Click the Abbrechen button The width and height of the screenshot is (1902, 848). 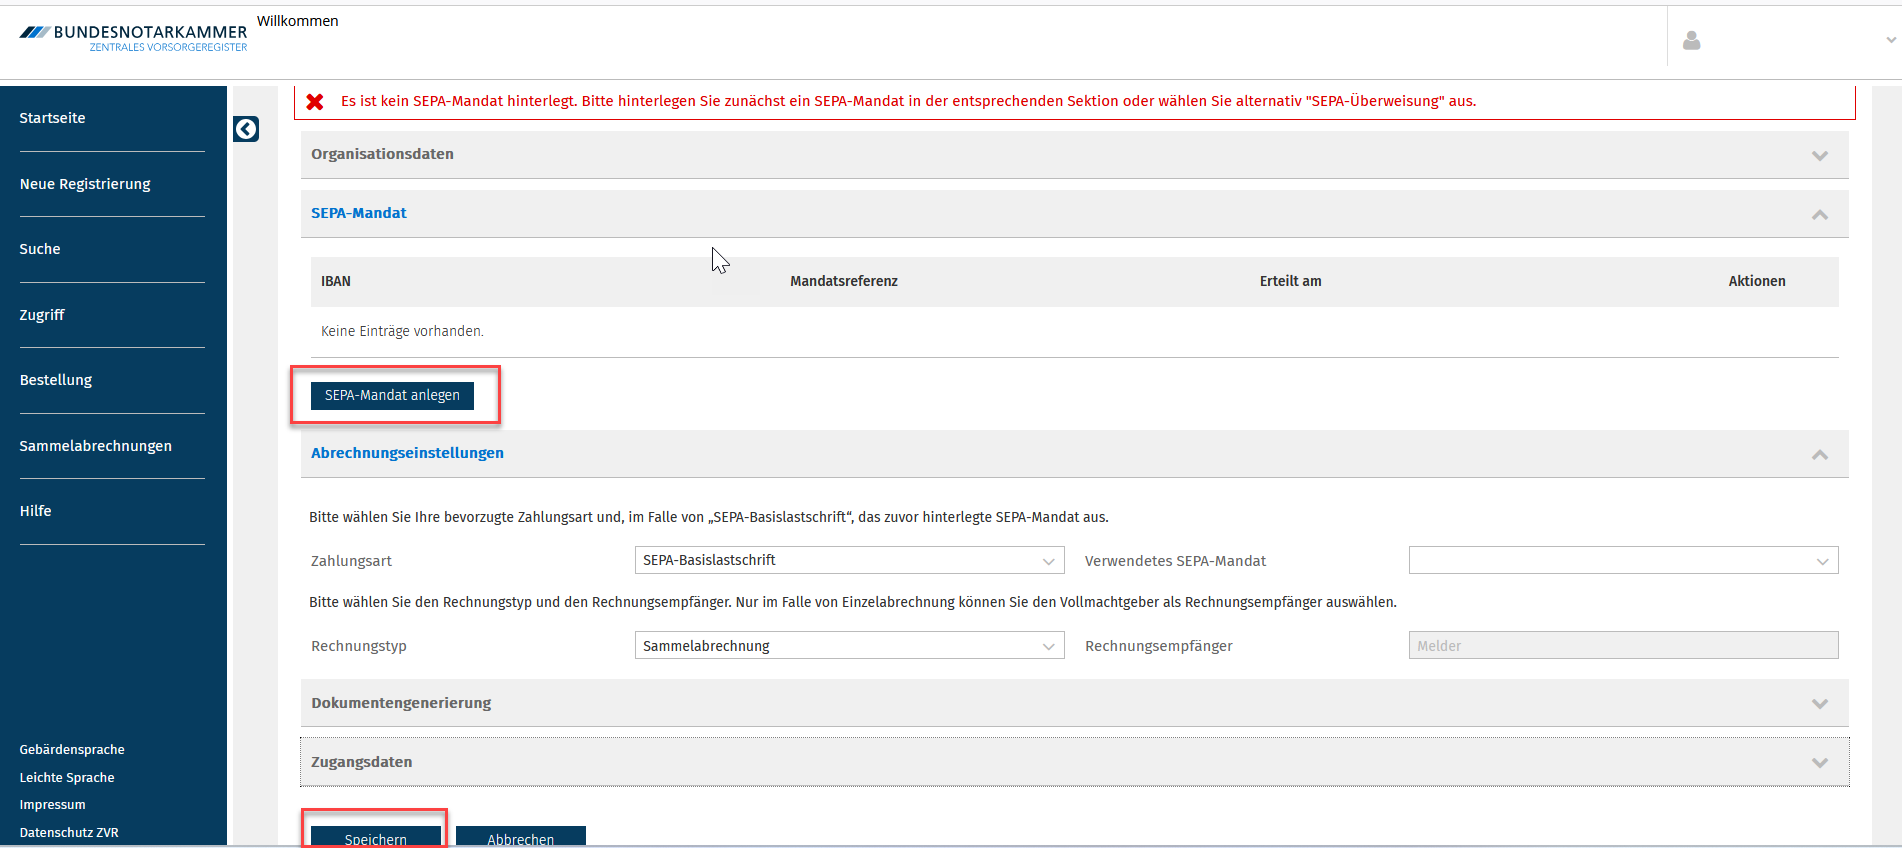(x=520, y=837)
